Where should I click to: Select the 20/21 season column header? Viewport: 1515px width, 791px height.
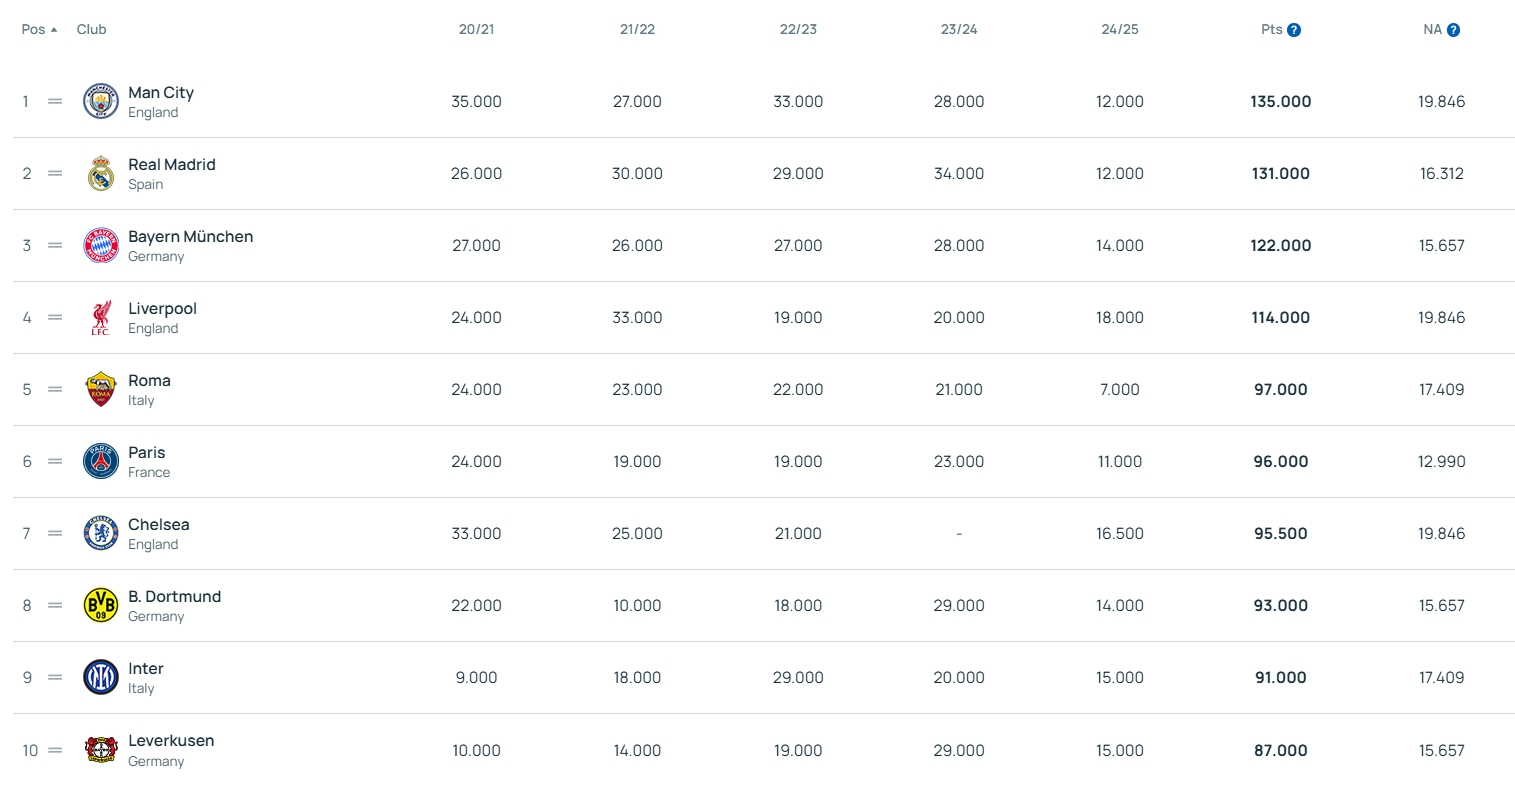tap(476, 30)
